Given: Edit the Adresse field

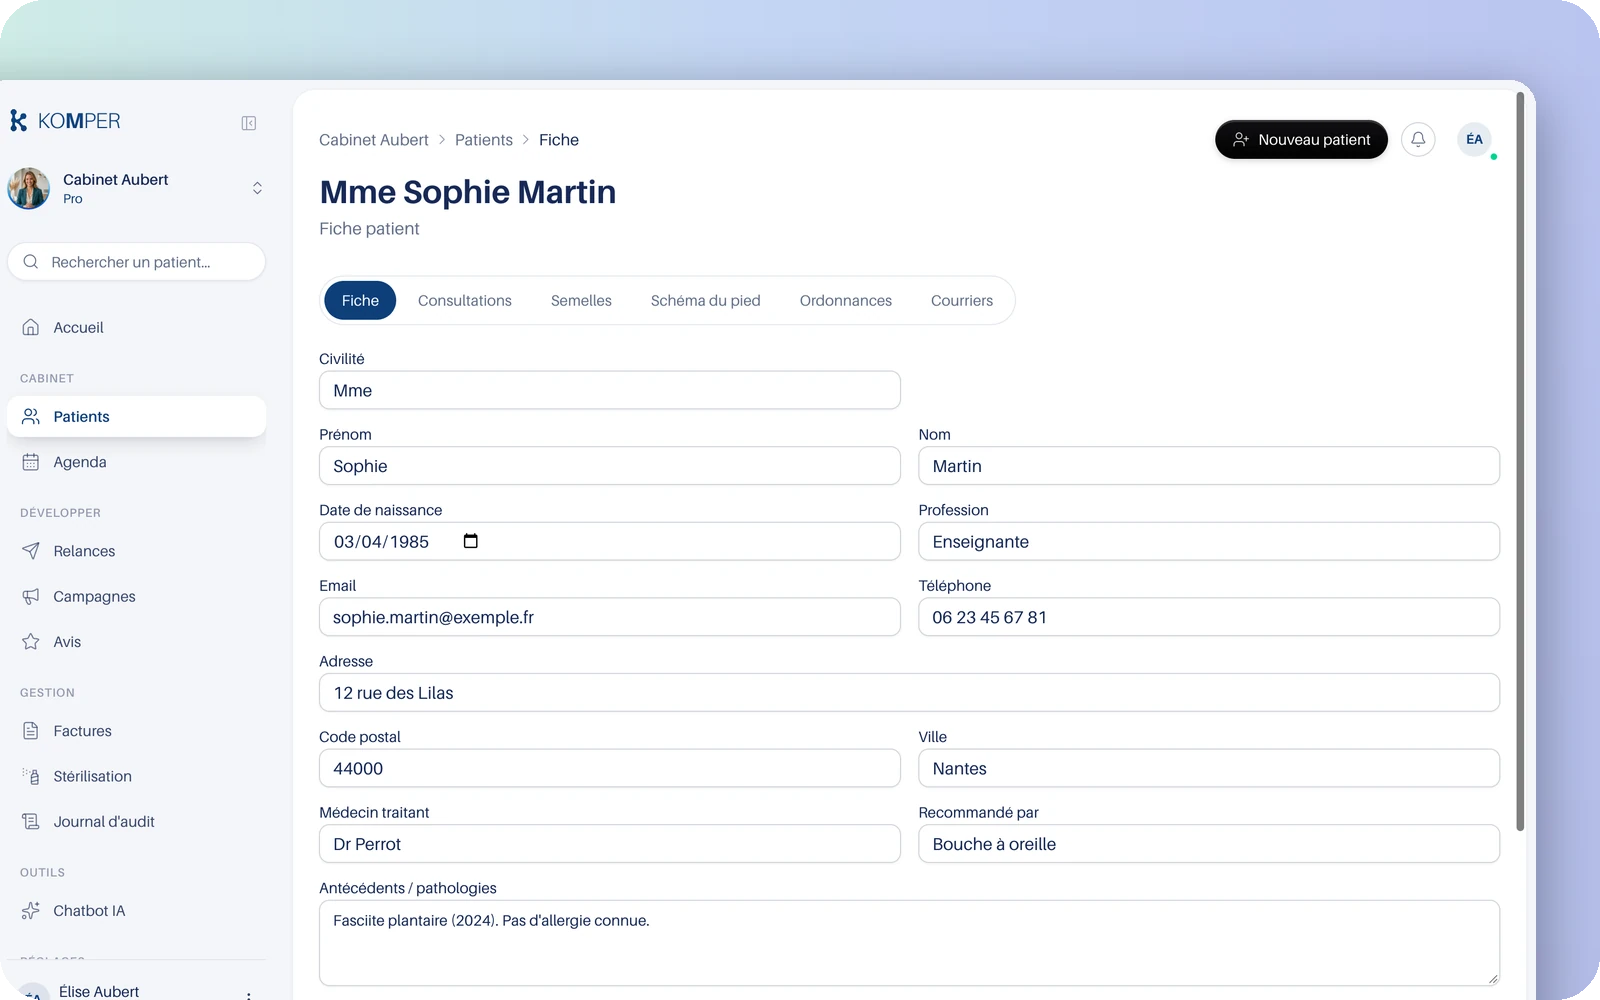Looking at the screenshot, I should point(909,693).
